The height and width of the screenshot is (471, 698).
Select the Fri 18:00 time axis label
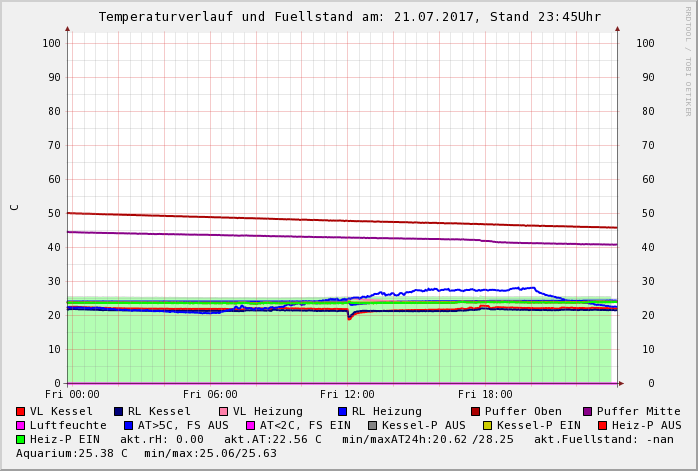485,395
